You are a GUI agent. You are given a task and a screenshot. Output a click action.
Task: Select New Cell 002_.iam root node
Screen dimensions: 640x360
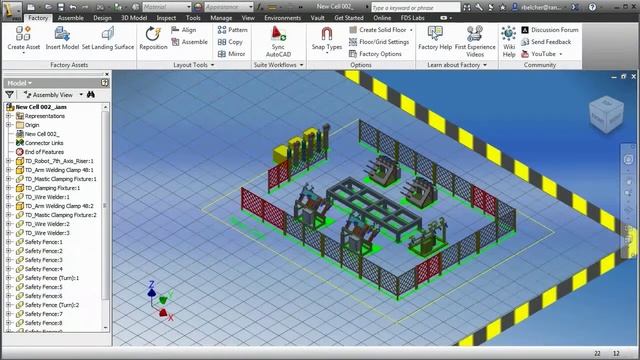click(41, 107)
